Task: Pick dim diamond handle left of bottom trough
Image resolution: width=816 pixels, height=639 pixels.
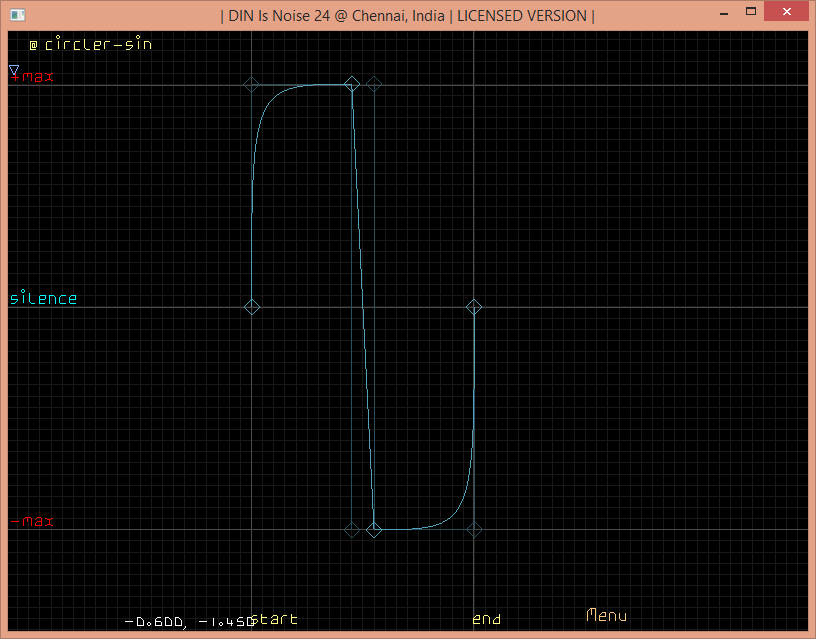Action: 352,529
